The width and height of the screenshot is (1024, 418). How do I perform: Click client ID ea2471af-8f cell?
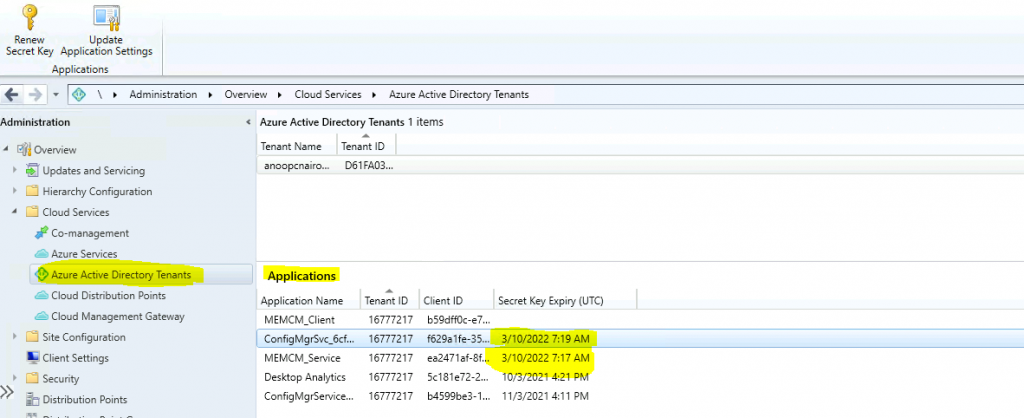pos(456,358)
